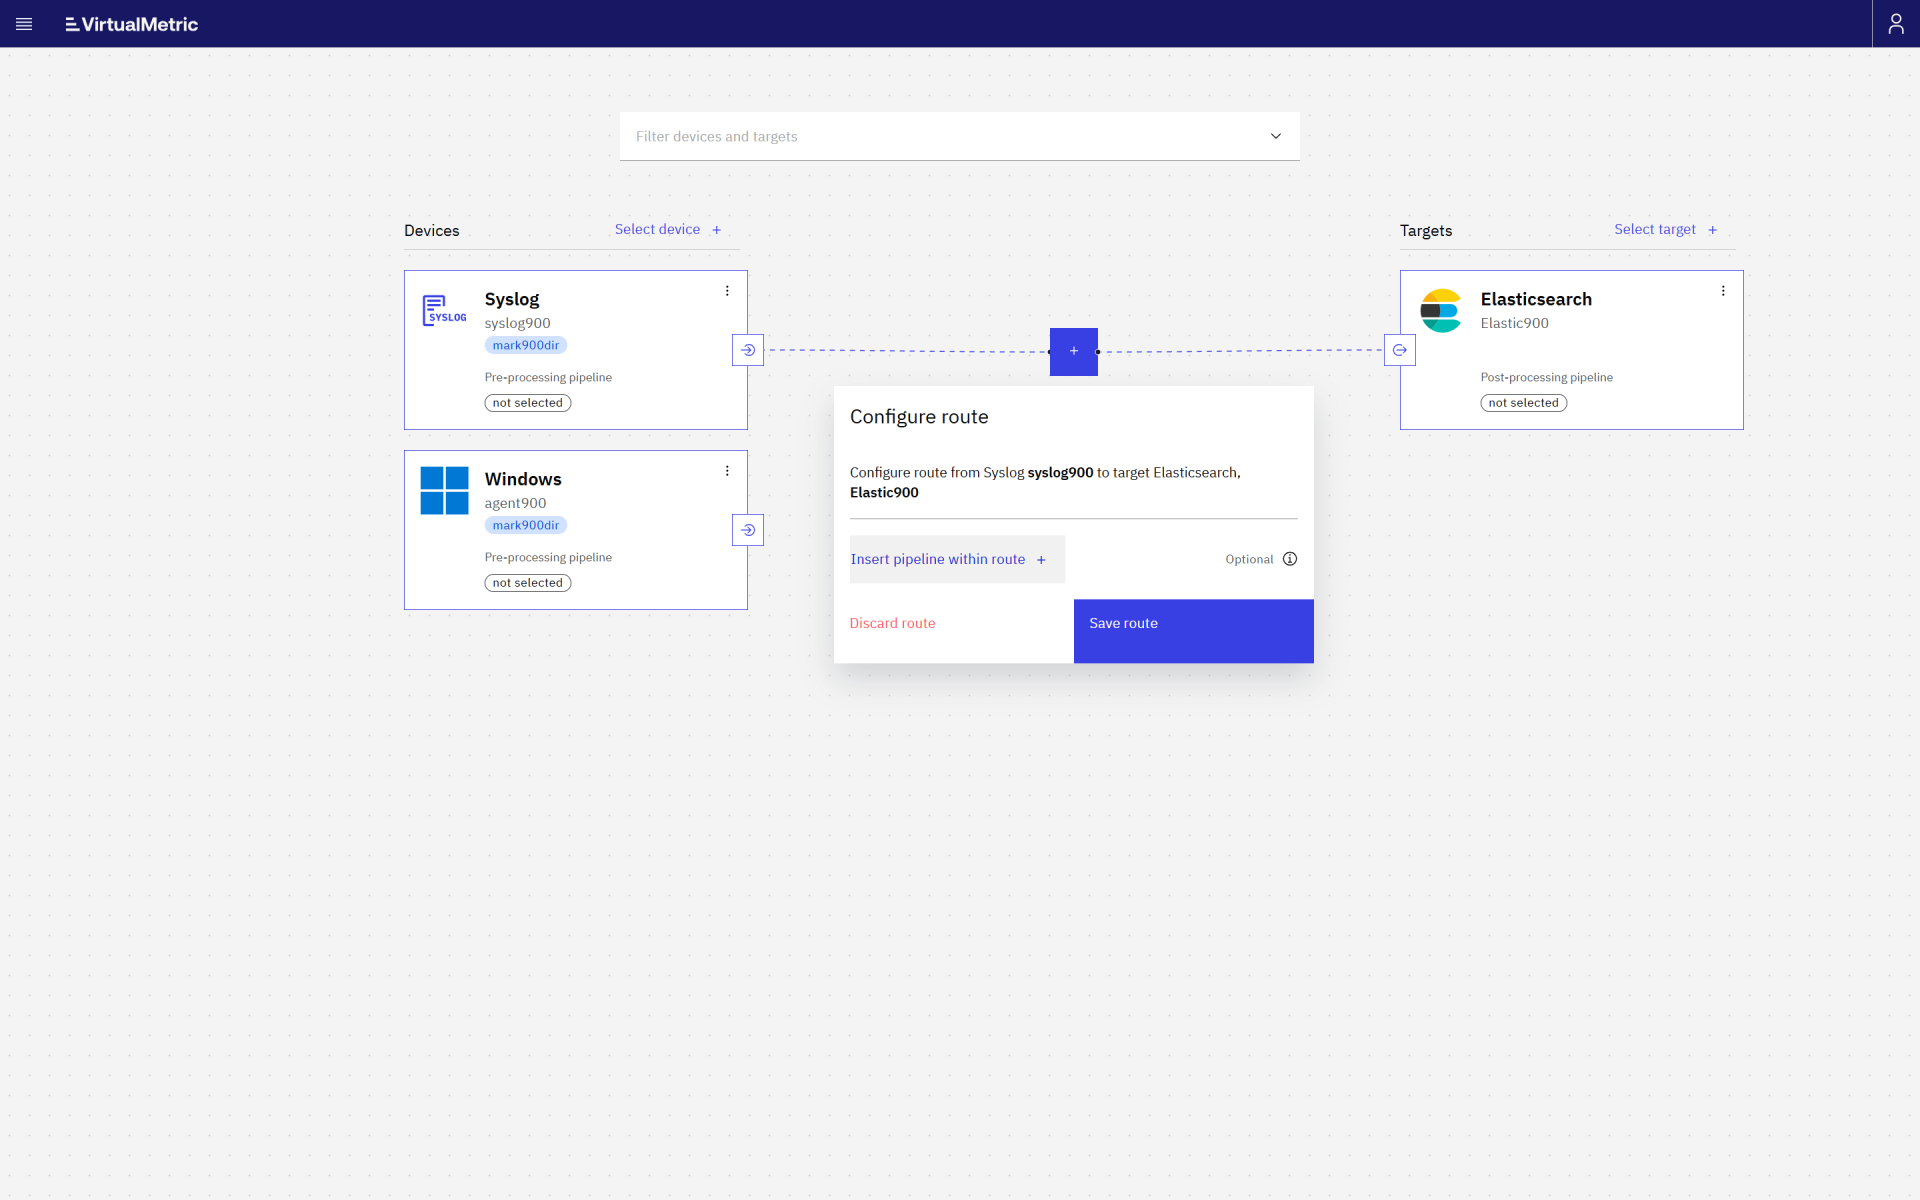Click the VirtualMetric logo
Image resolution: width=1920 pixels, height=1200 pixels.
pyautogui.click(x=130, y=24)
